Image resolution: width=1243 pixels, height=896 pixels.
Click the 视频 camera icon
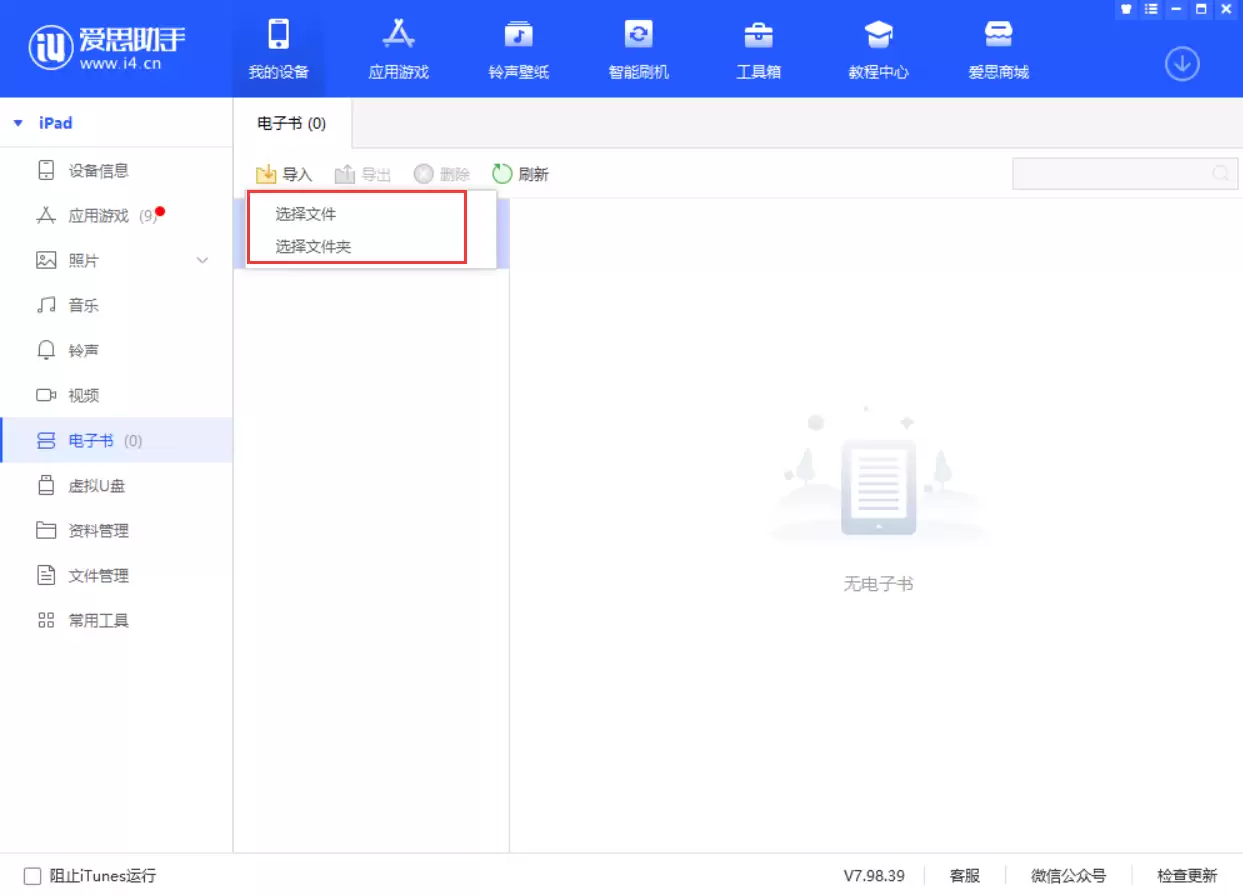coord(46,396)
